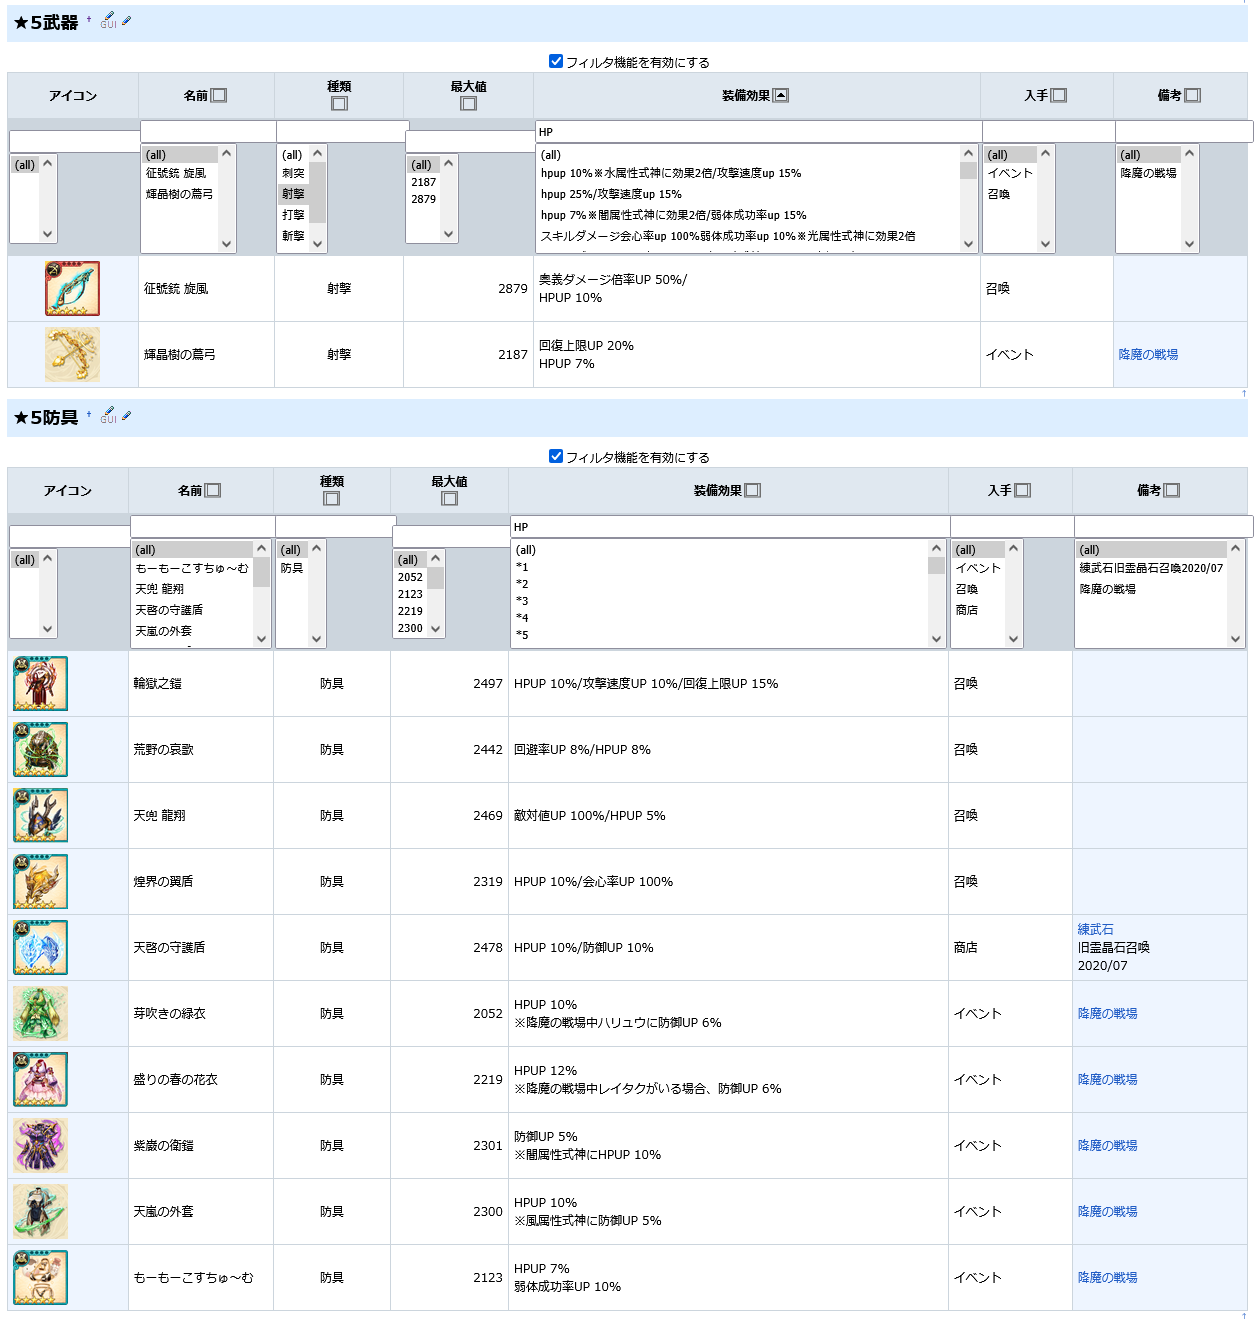
Task: Click the pencil edit icon beside ★5防具
Action: pos(126,416)
